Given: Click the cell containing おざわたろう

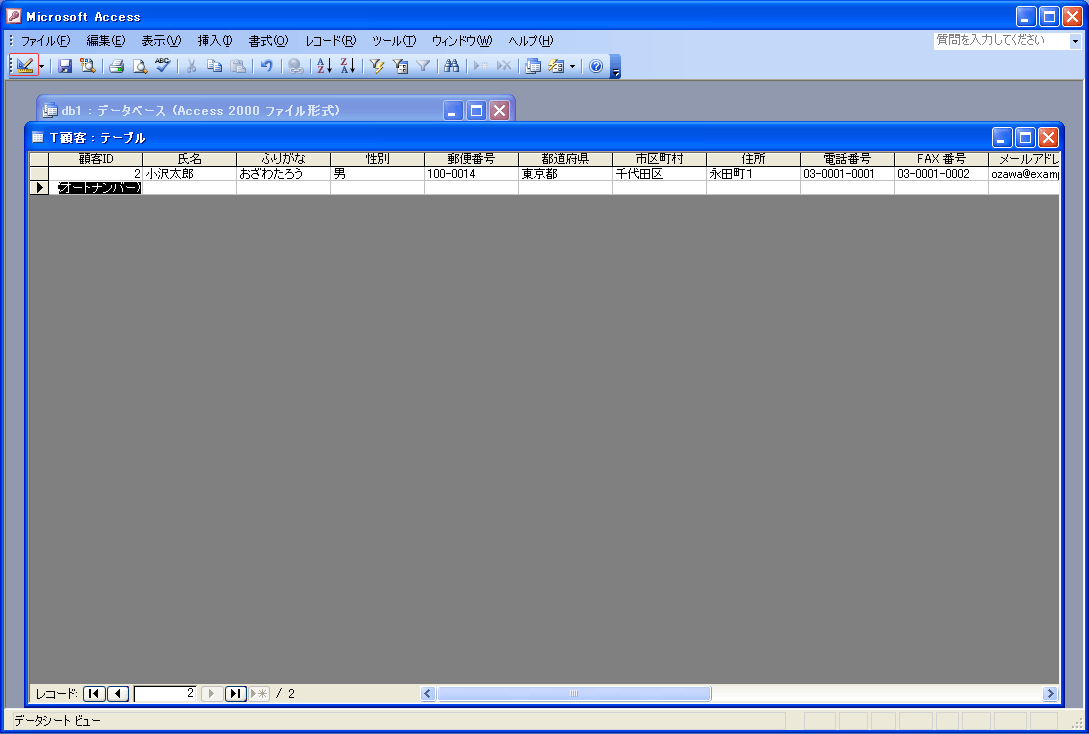Looking at the screenshot, I should pyautogui.click(x=283, y=174).
